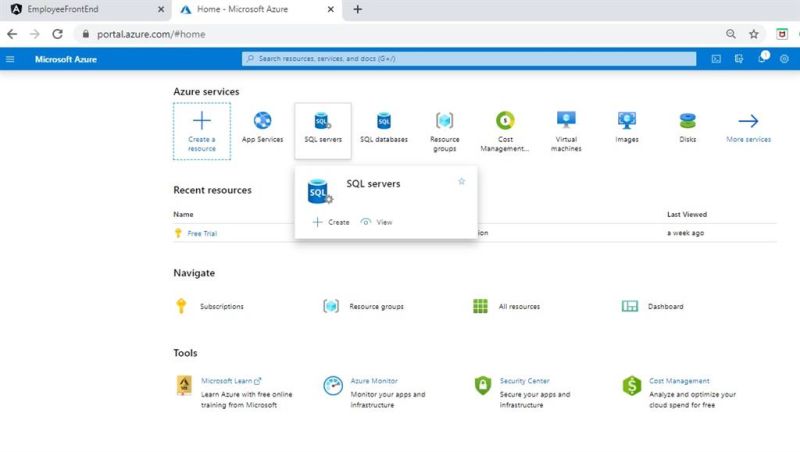Click the Azure Monitor gauge icon

[x=333, y=386]
